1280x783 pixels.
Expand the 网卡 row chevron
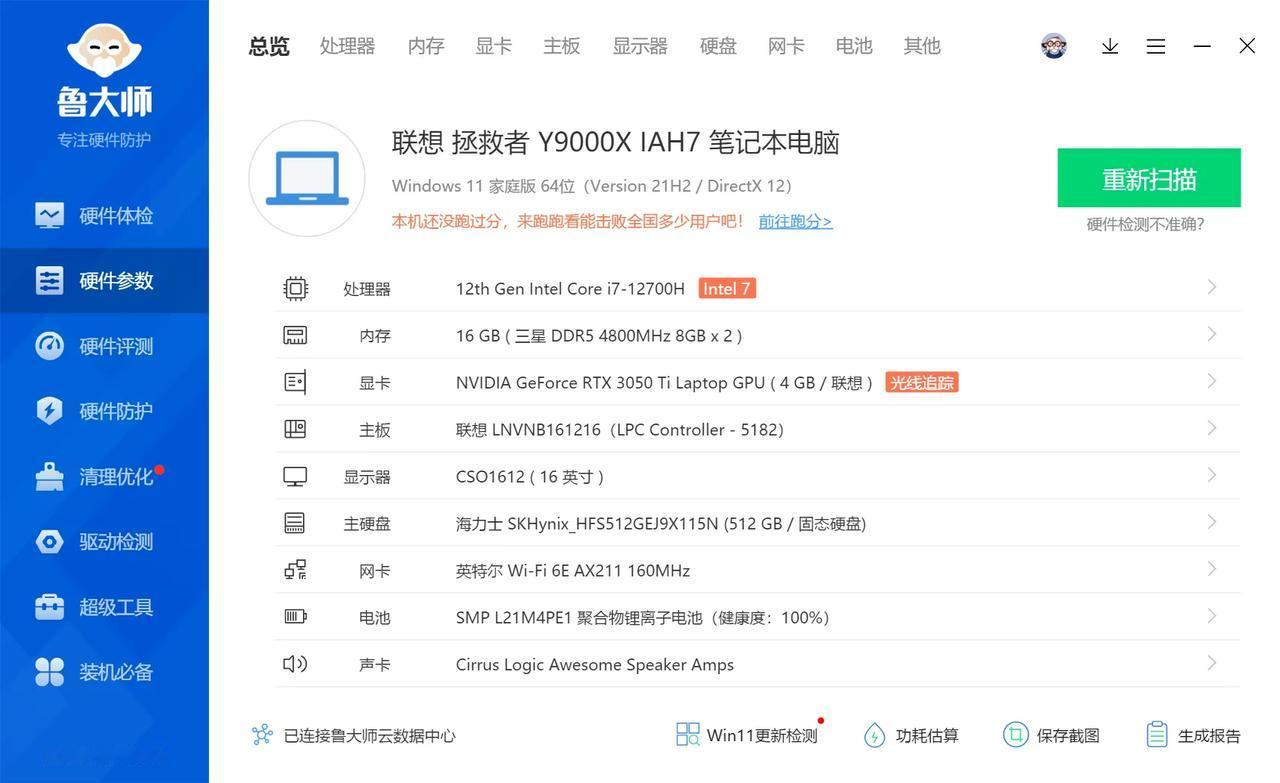(x=1211, y=569)
